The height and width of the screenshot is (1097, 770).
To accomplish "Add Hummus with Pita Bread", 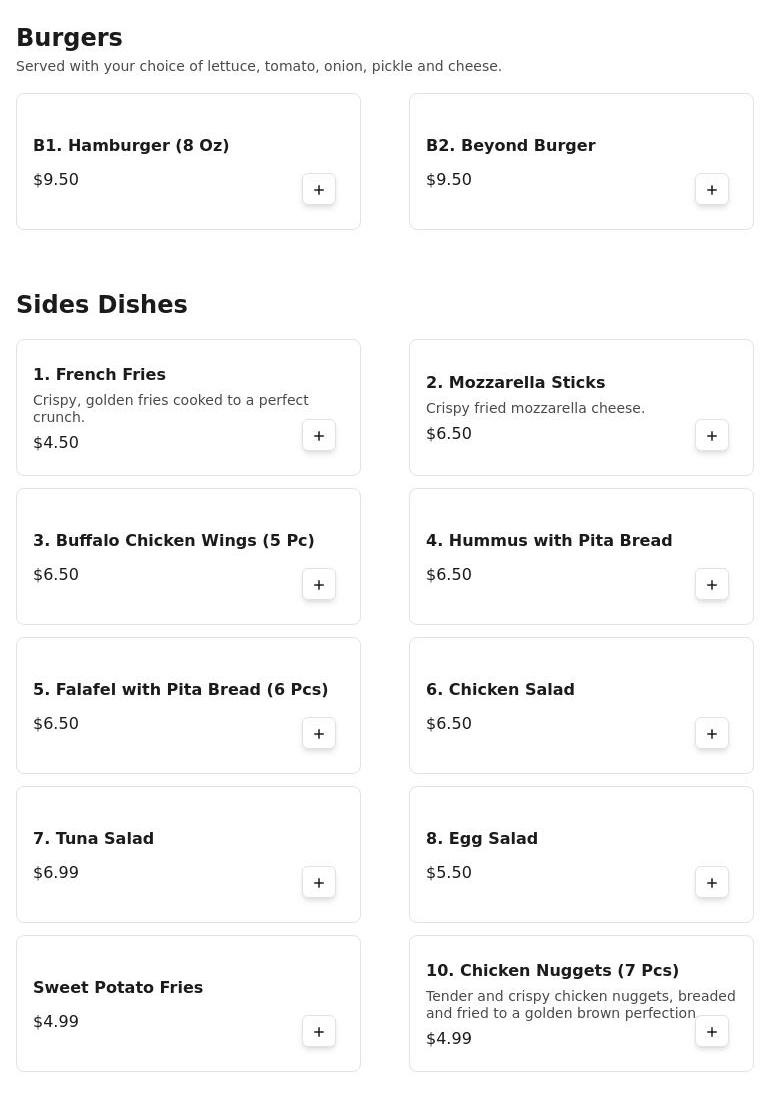I will (712, 584).
